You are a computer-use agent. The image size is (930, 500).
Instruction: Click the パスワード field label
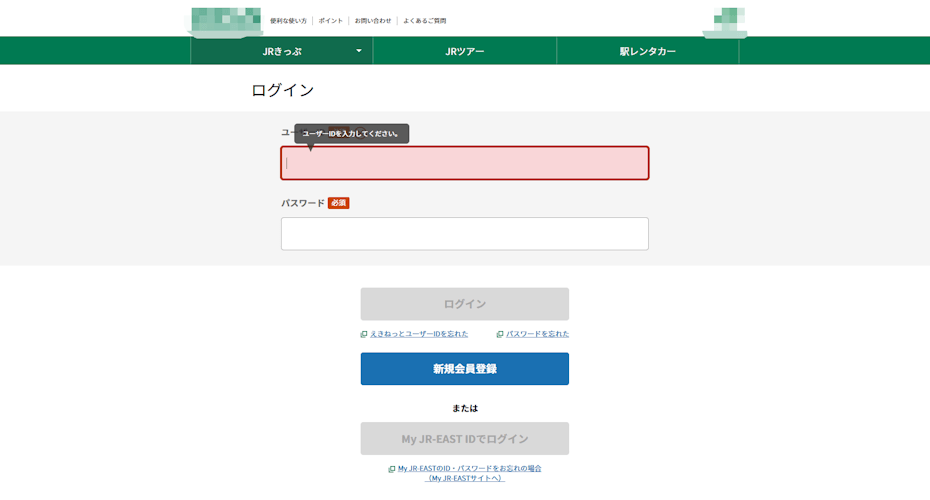302,203
